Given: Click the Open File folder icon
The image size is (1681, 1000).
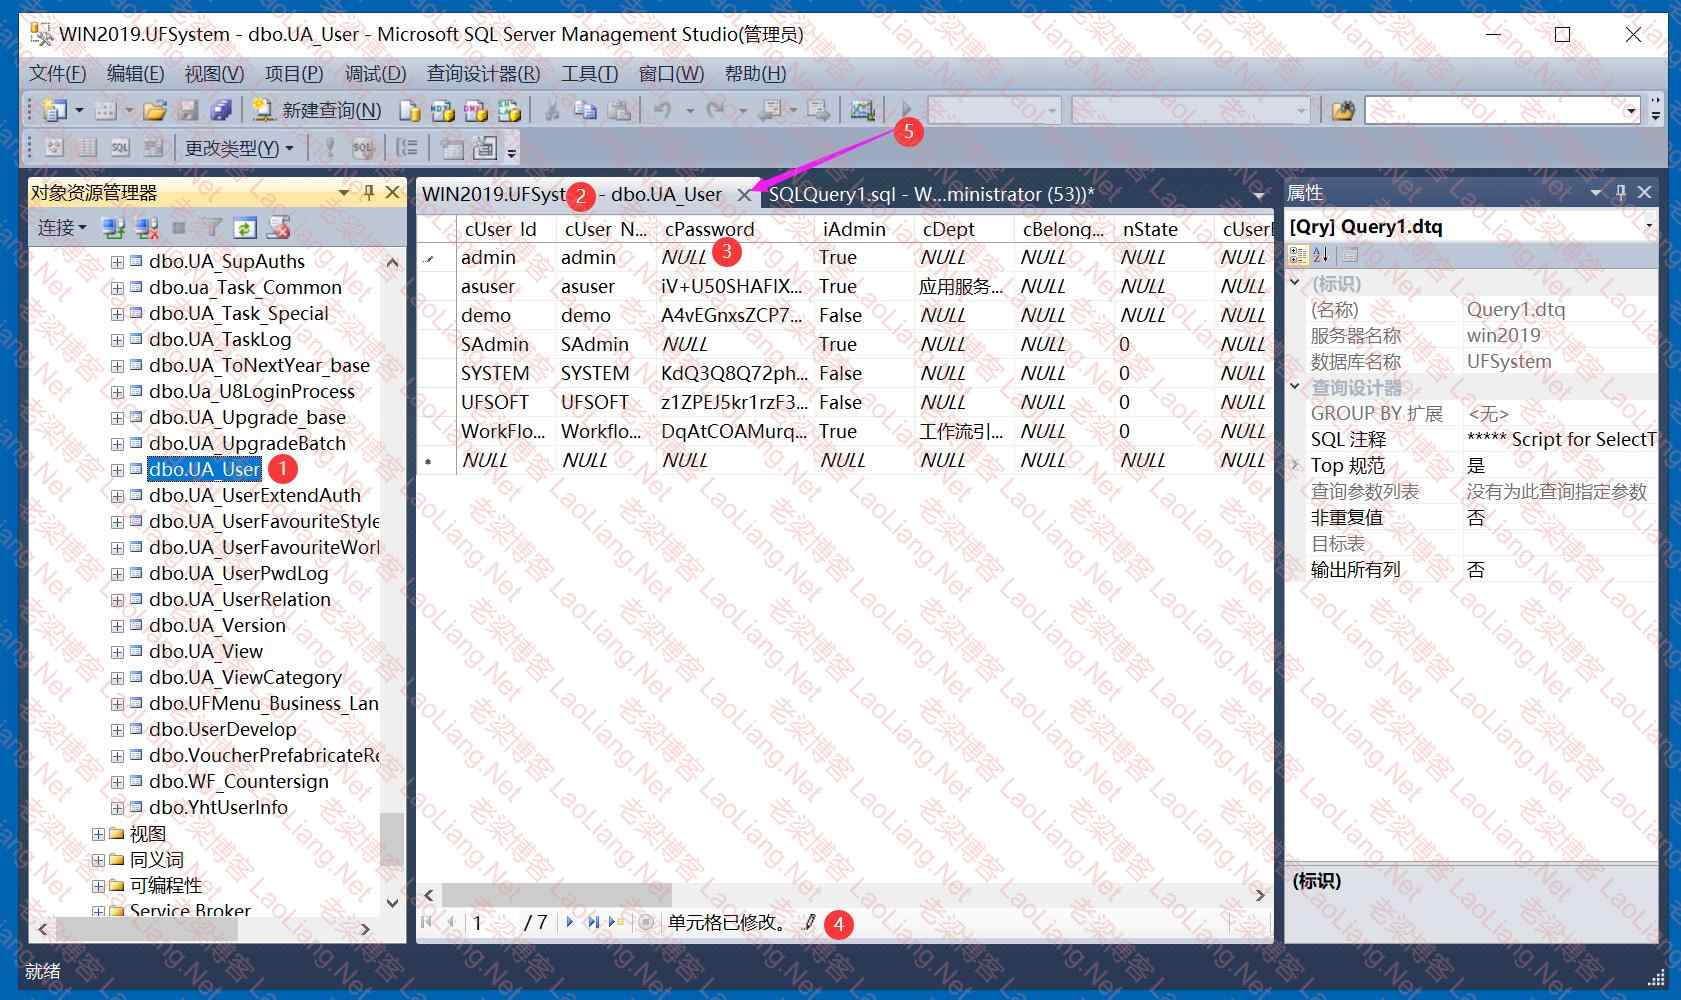Looking at the screenshot, I should click(x=154, y=110).
